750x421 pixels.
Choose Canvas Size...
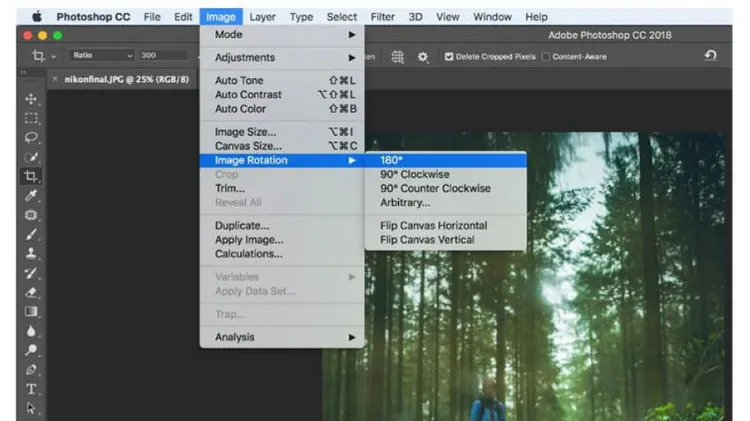282,146
